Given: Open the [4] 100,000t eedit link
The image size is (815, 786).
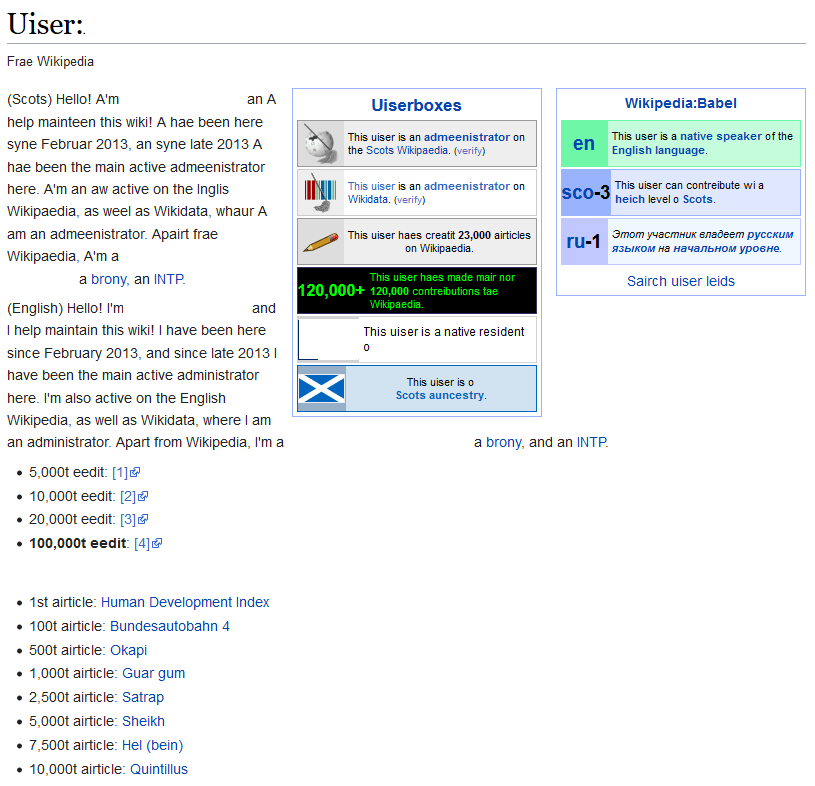Looking at the screenshot, I should [142, 543].
